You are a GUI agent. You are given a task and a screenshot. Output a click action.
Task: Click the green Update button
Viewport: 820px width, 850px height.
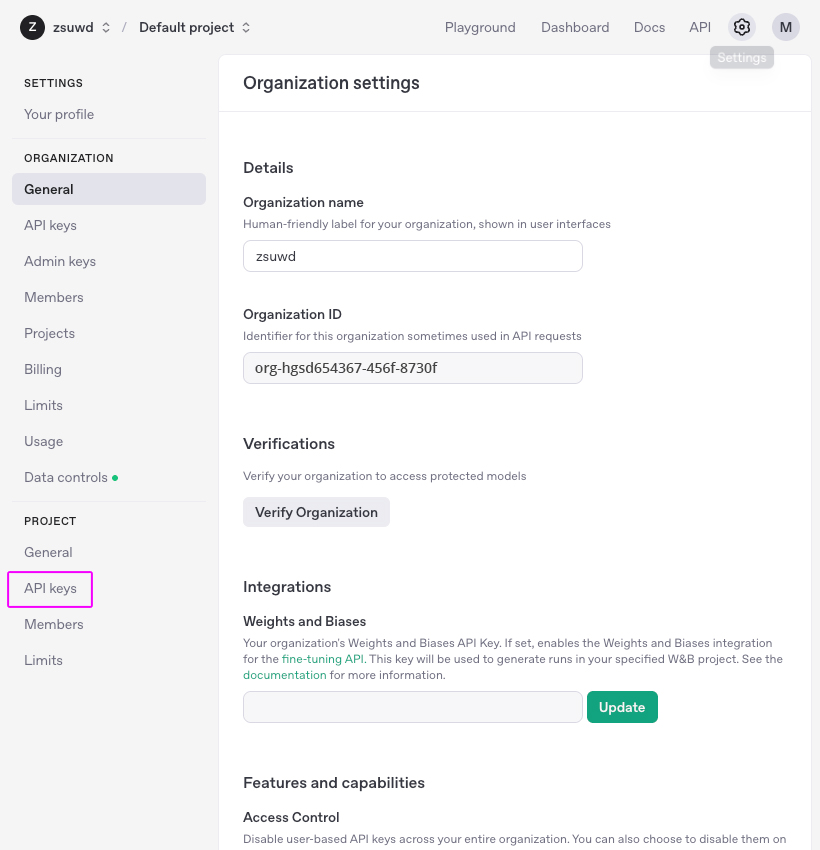coord(622,707)
